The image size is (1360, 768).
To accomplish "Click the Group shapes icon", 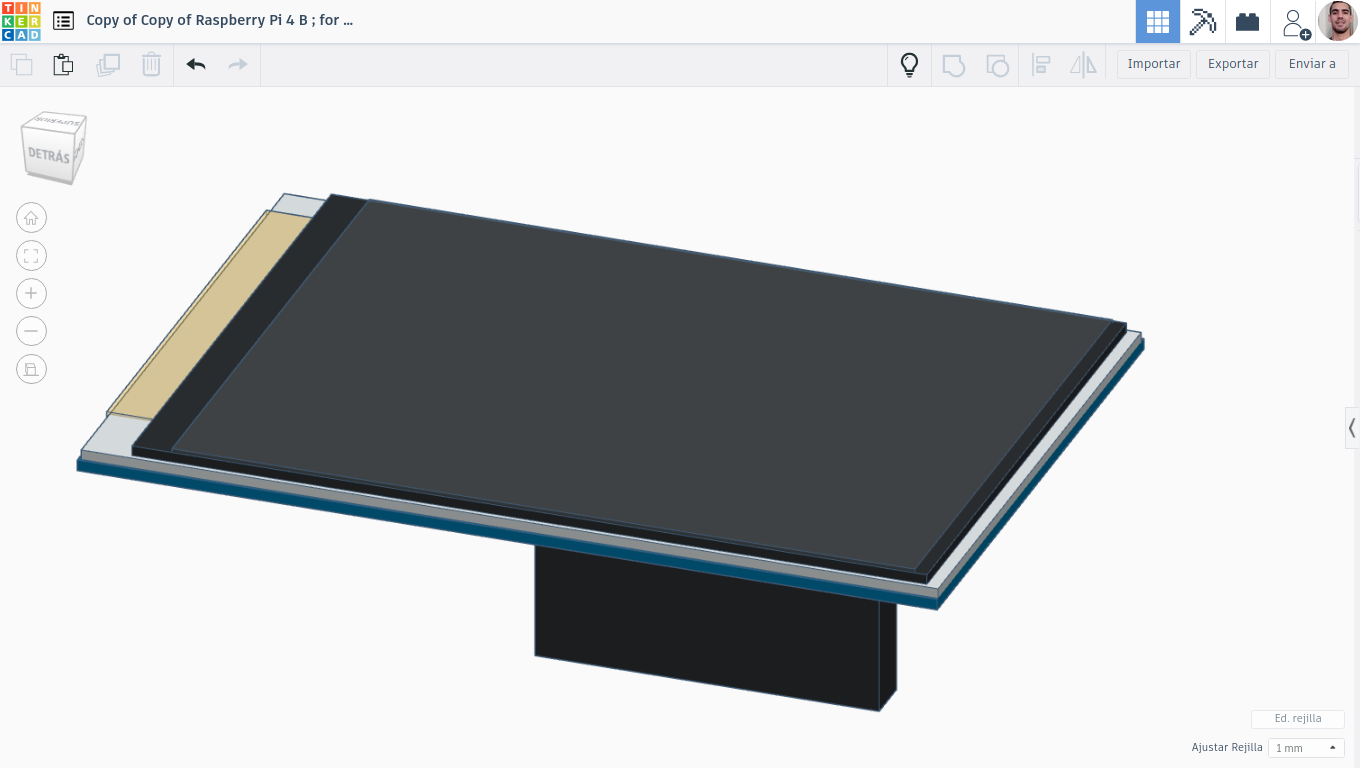I will click(954, 65).
